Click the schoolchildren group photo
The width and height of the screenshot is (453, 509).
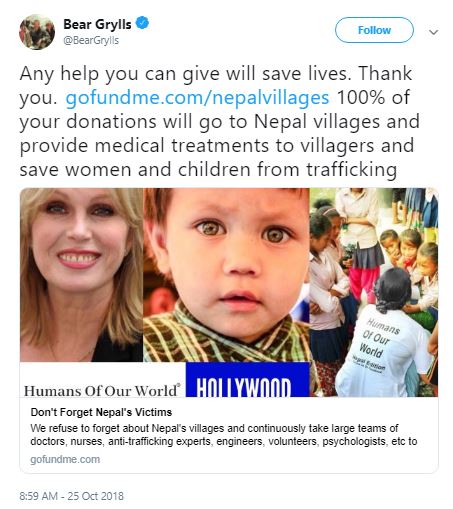(374, 292)
